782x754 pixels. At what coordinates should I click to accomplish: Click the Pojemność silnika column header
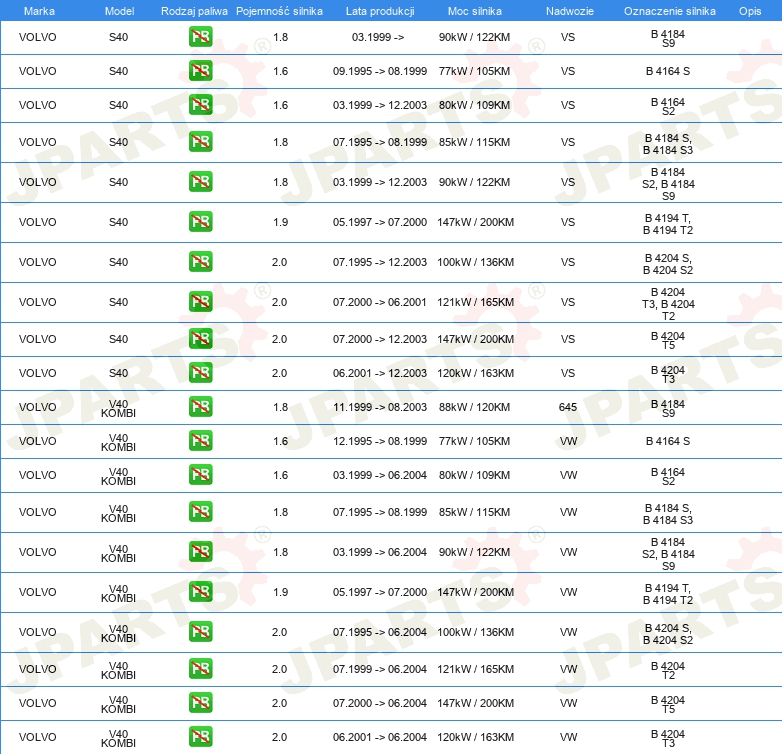pos(279,11)
